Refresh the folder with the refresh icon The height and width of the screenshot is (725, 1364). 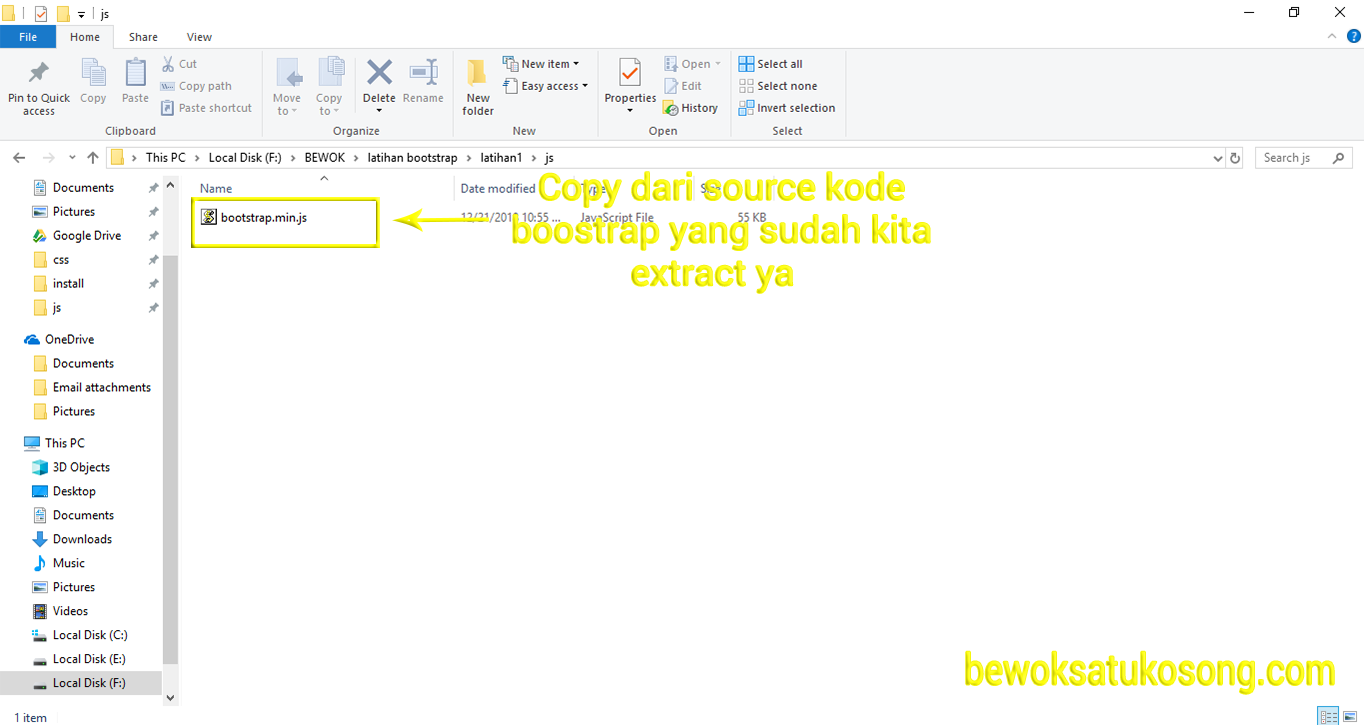click(x=1233, y=157)
